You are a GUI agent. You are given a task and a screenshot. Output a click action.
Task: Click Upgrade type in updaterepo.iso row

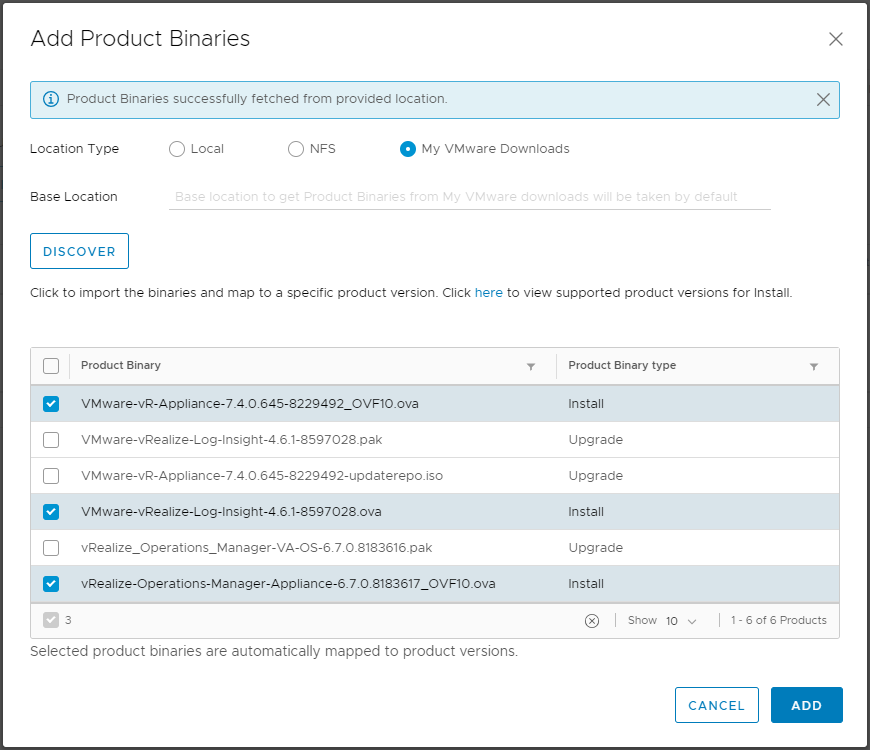pos(595,476)
